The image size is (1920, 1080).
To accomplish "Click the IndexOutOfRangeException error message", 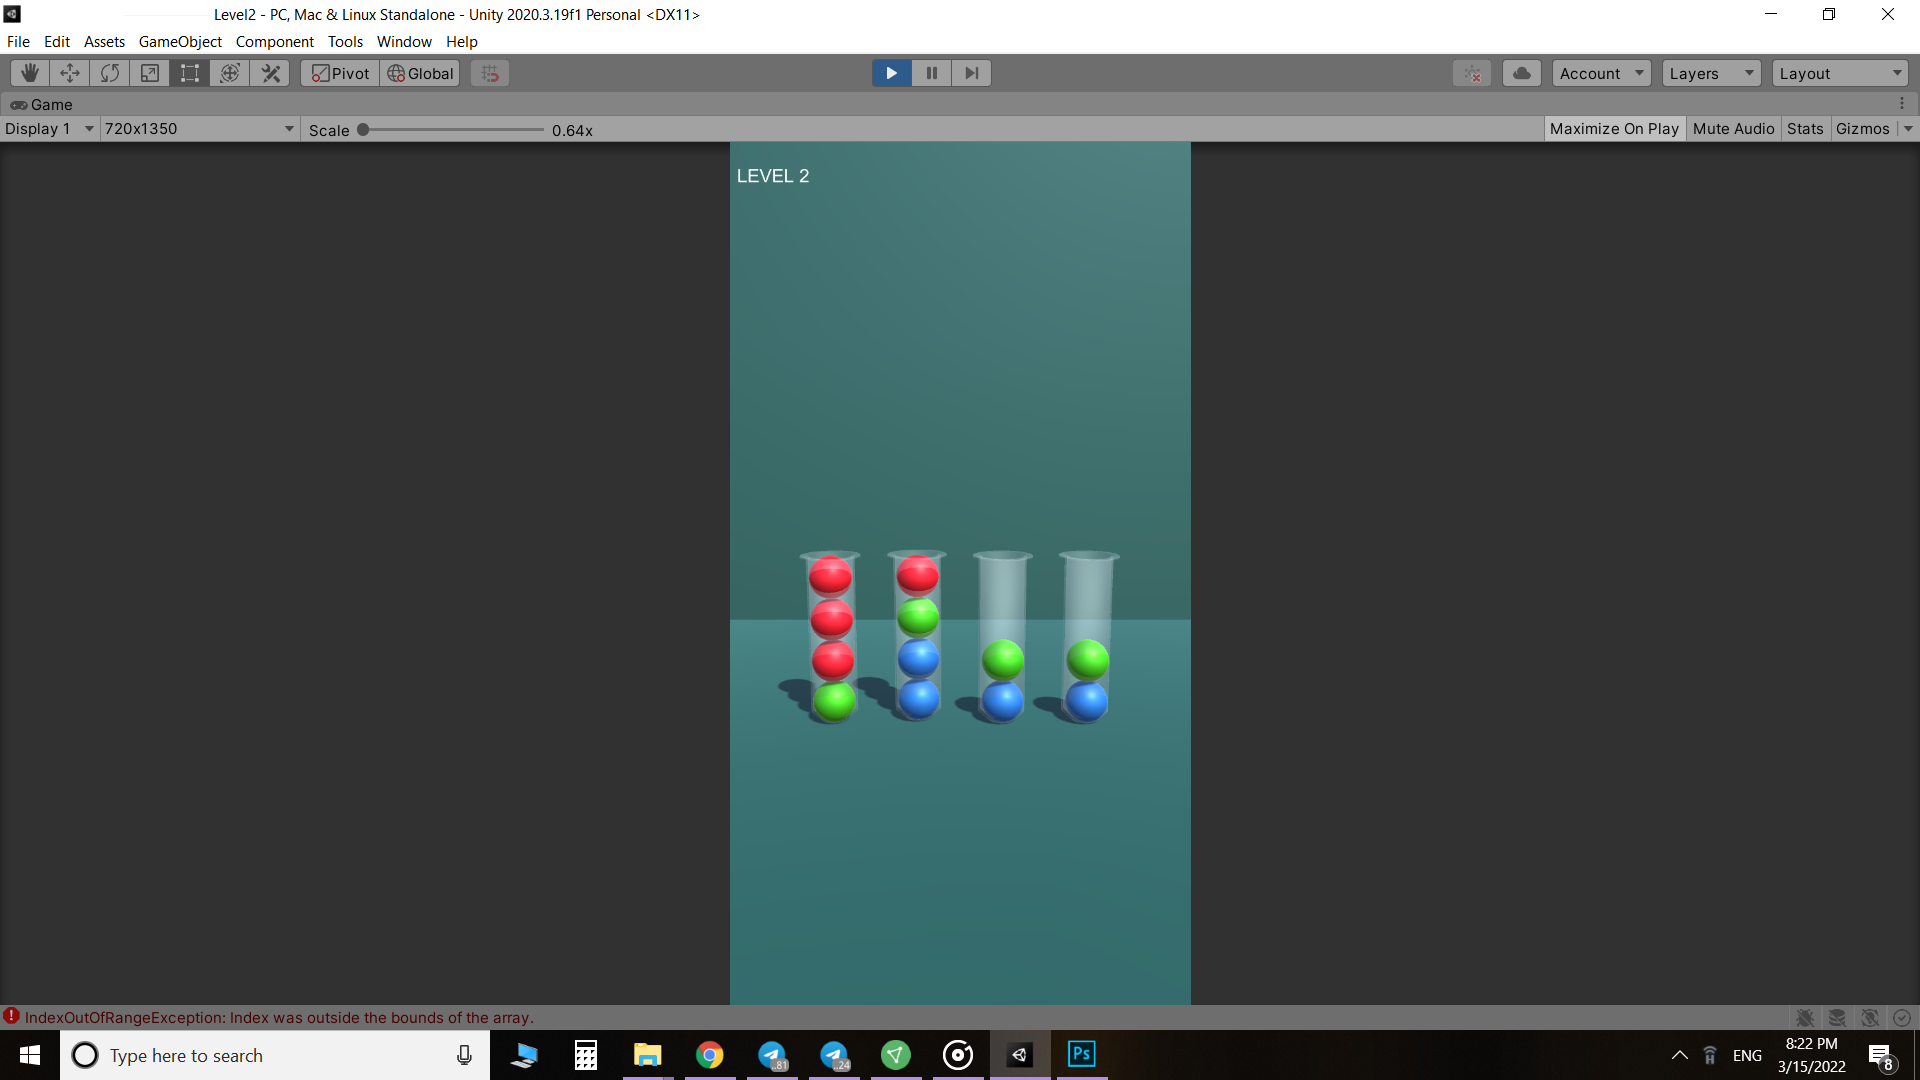I will [x=279, y=1017].
